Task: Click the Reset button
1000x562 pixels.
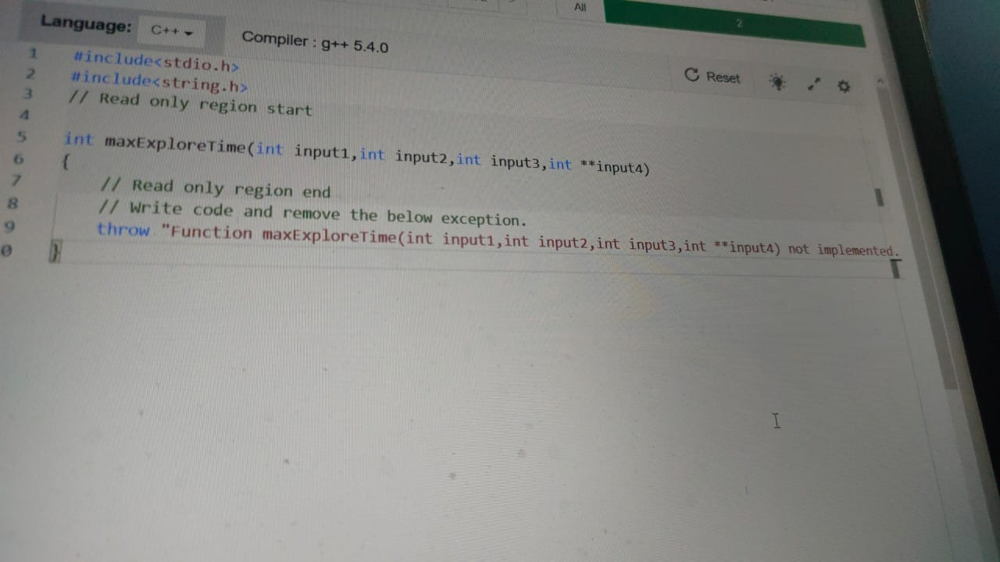Action: coord(712,77)
